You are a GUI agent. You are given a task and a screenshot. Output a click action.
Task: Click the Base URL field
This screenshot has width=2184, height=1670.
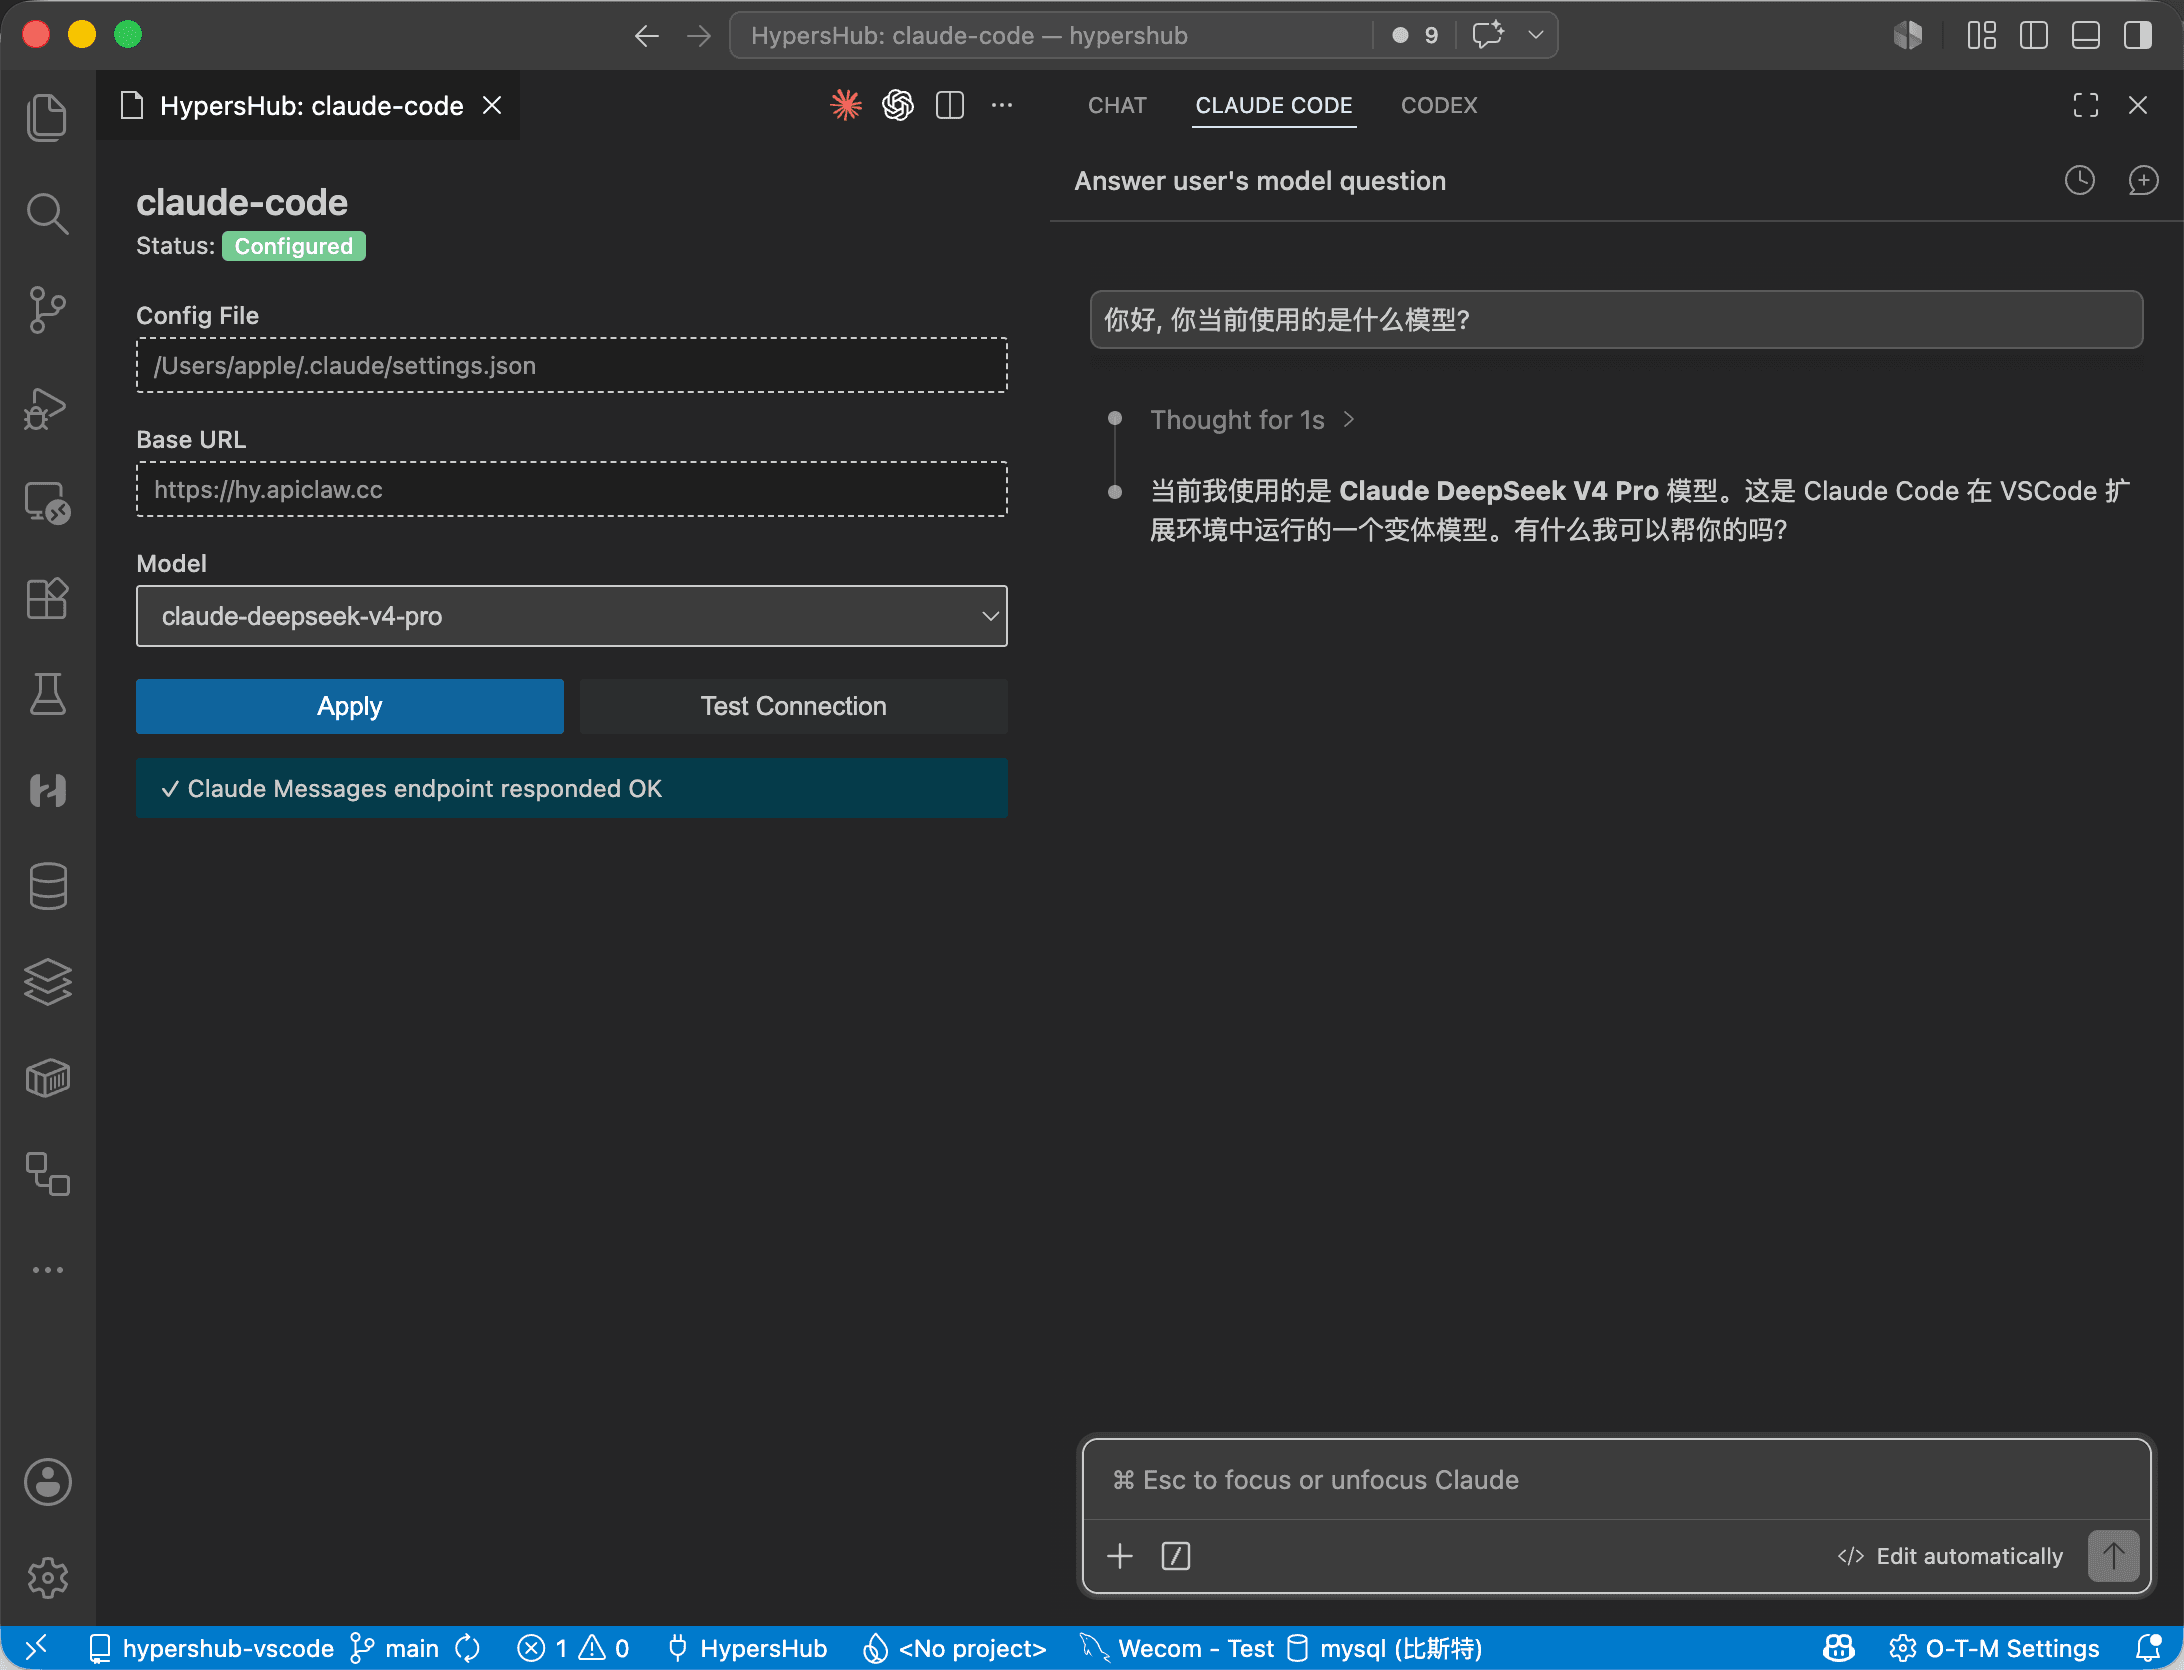tap(572, 489)
